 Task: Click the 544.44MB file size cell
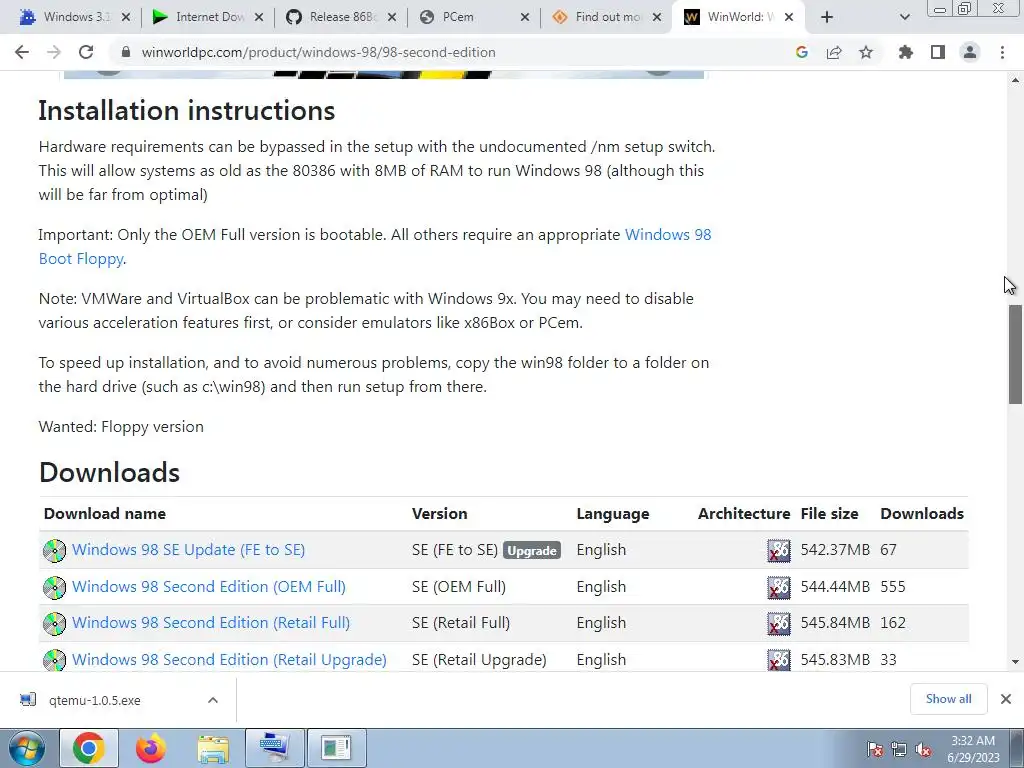(835, 586)
